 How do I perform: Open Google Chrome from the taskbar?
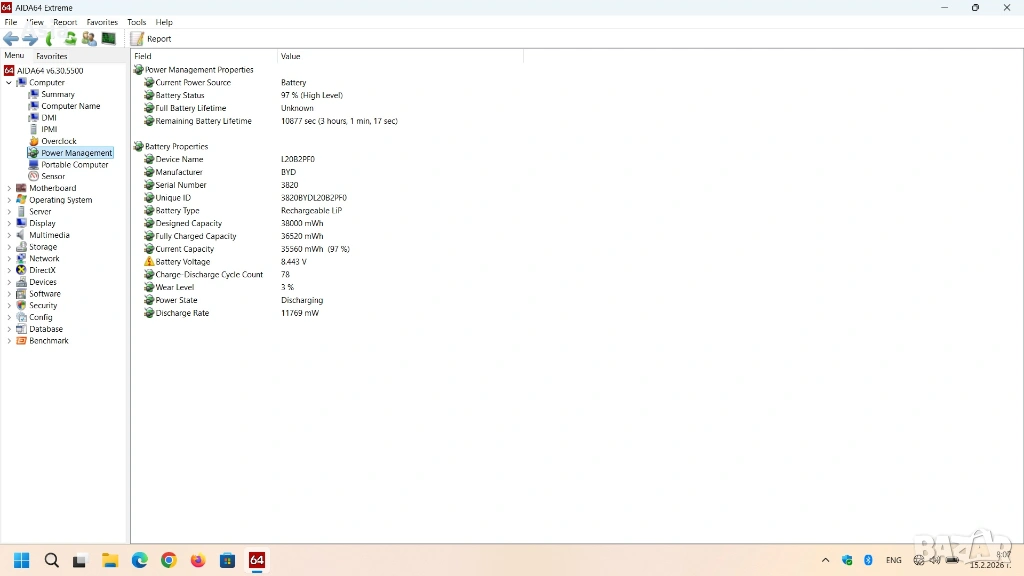pos(169,560)
